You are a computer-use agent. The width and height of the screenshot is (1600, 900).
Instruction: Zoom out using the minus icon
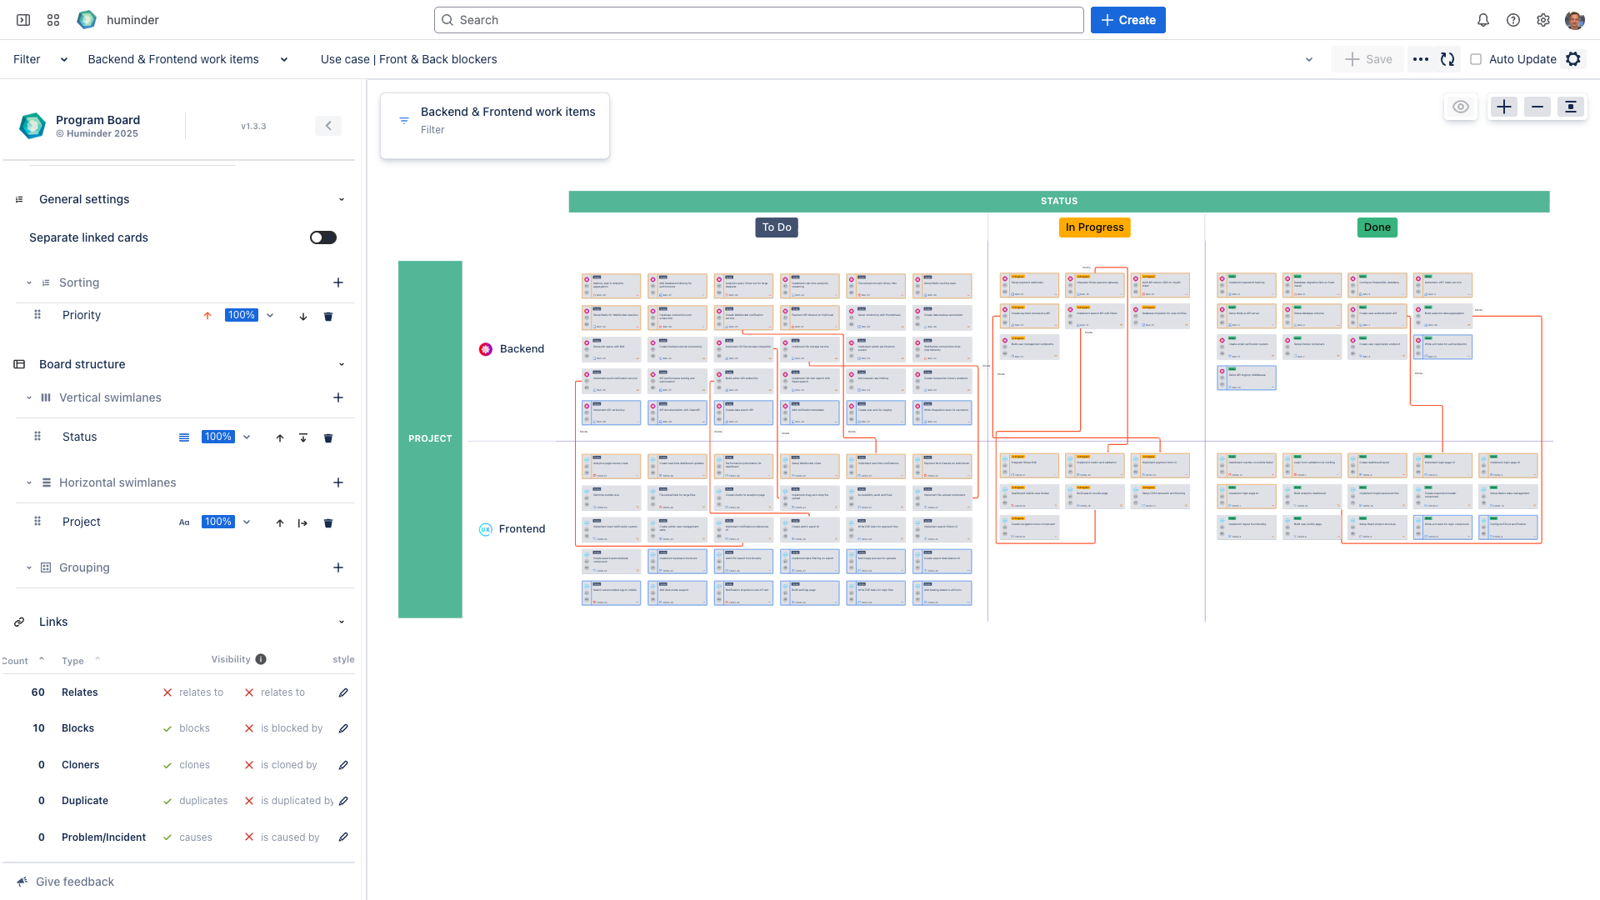tap(1537, 106)
